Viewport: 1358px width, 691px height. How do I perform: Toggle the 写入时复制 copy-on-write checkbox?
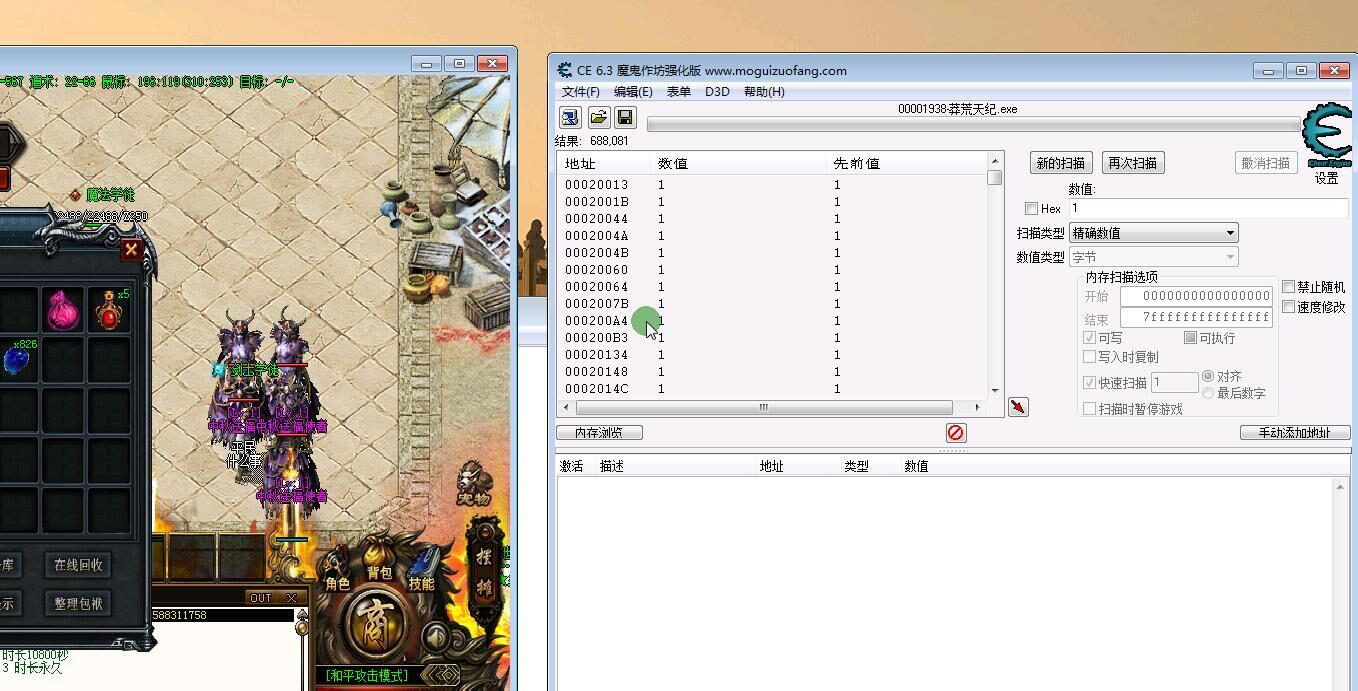point(1090,357)
